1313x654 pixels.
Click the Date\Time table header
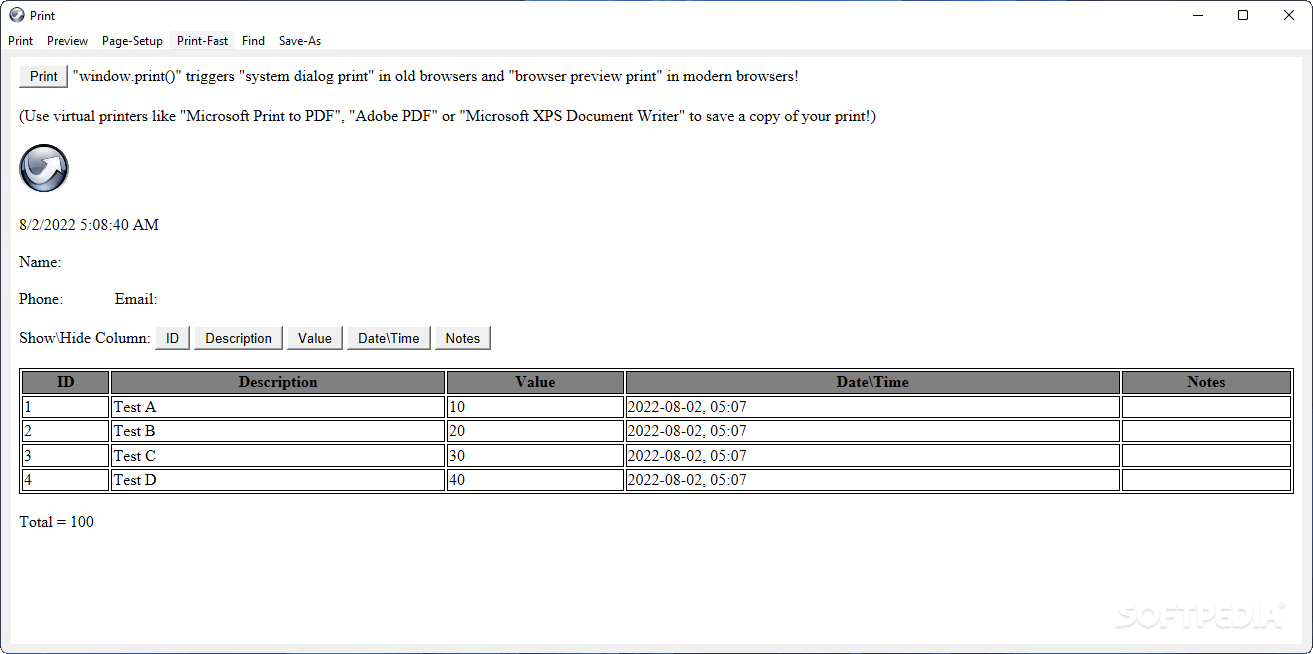point(873,382)
